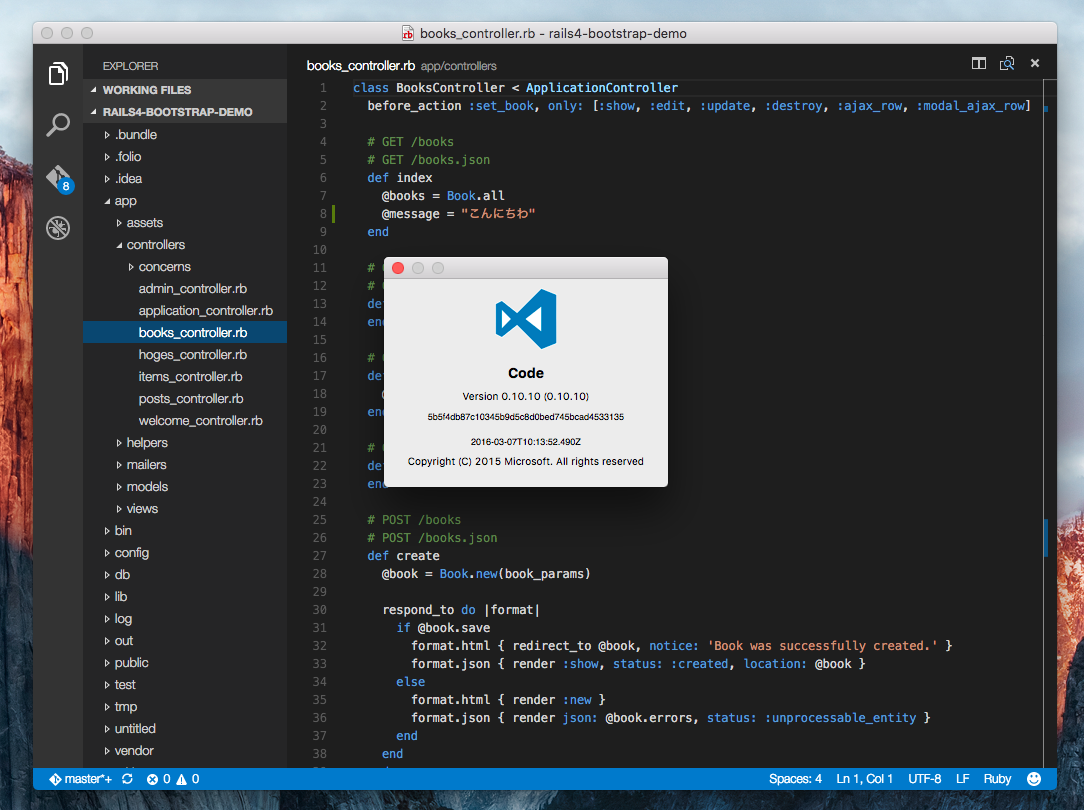Click the split editor icon

pyautogui.click(x=979, y=63)
